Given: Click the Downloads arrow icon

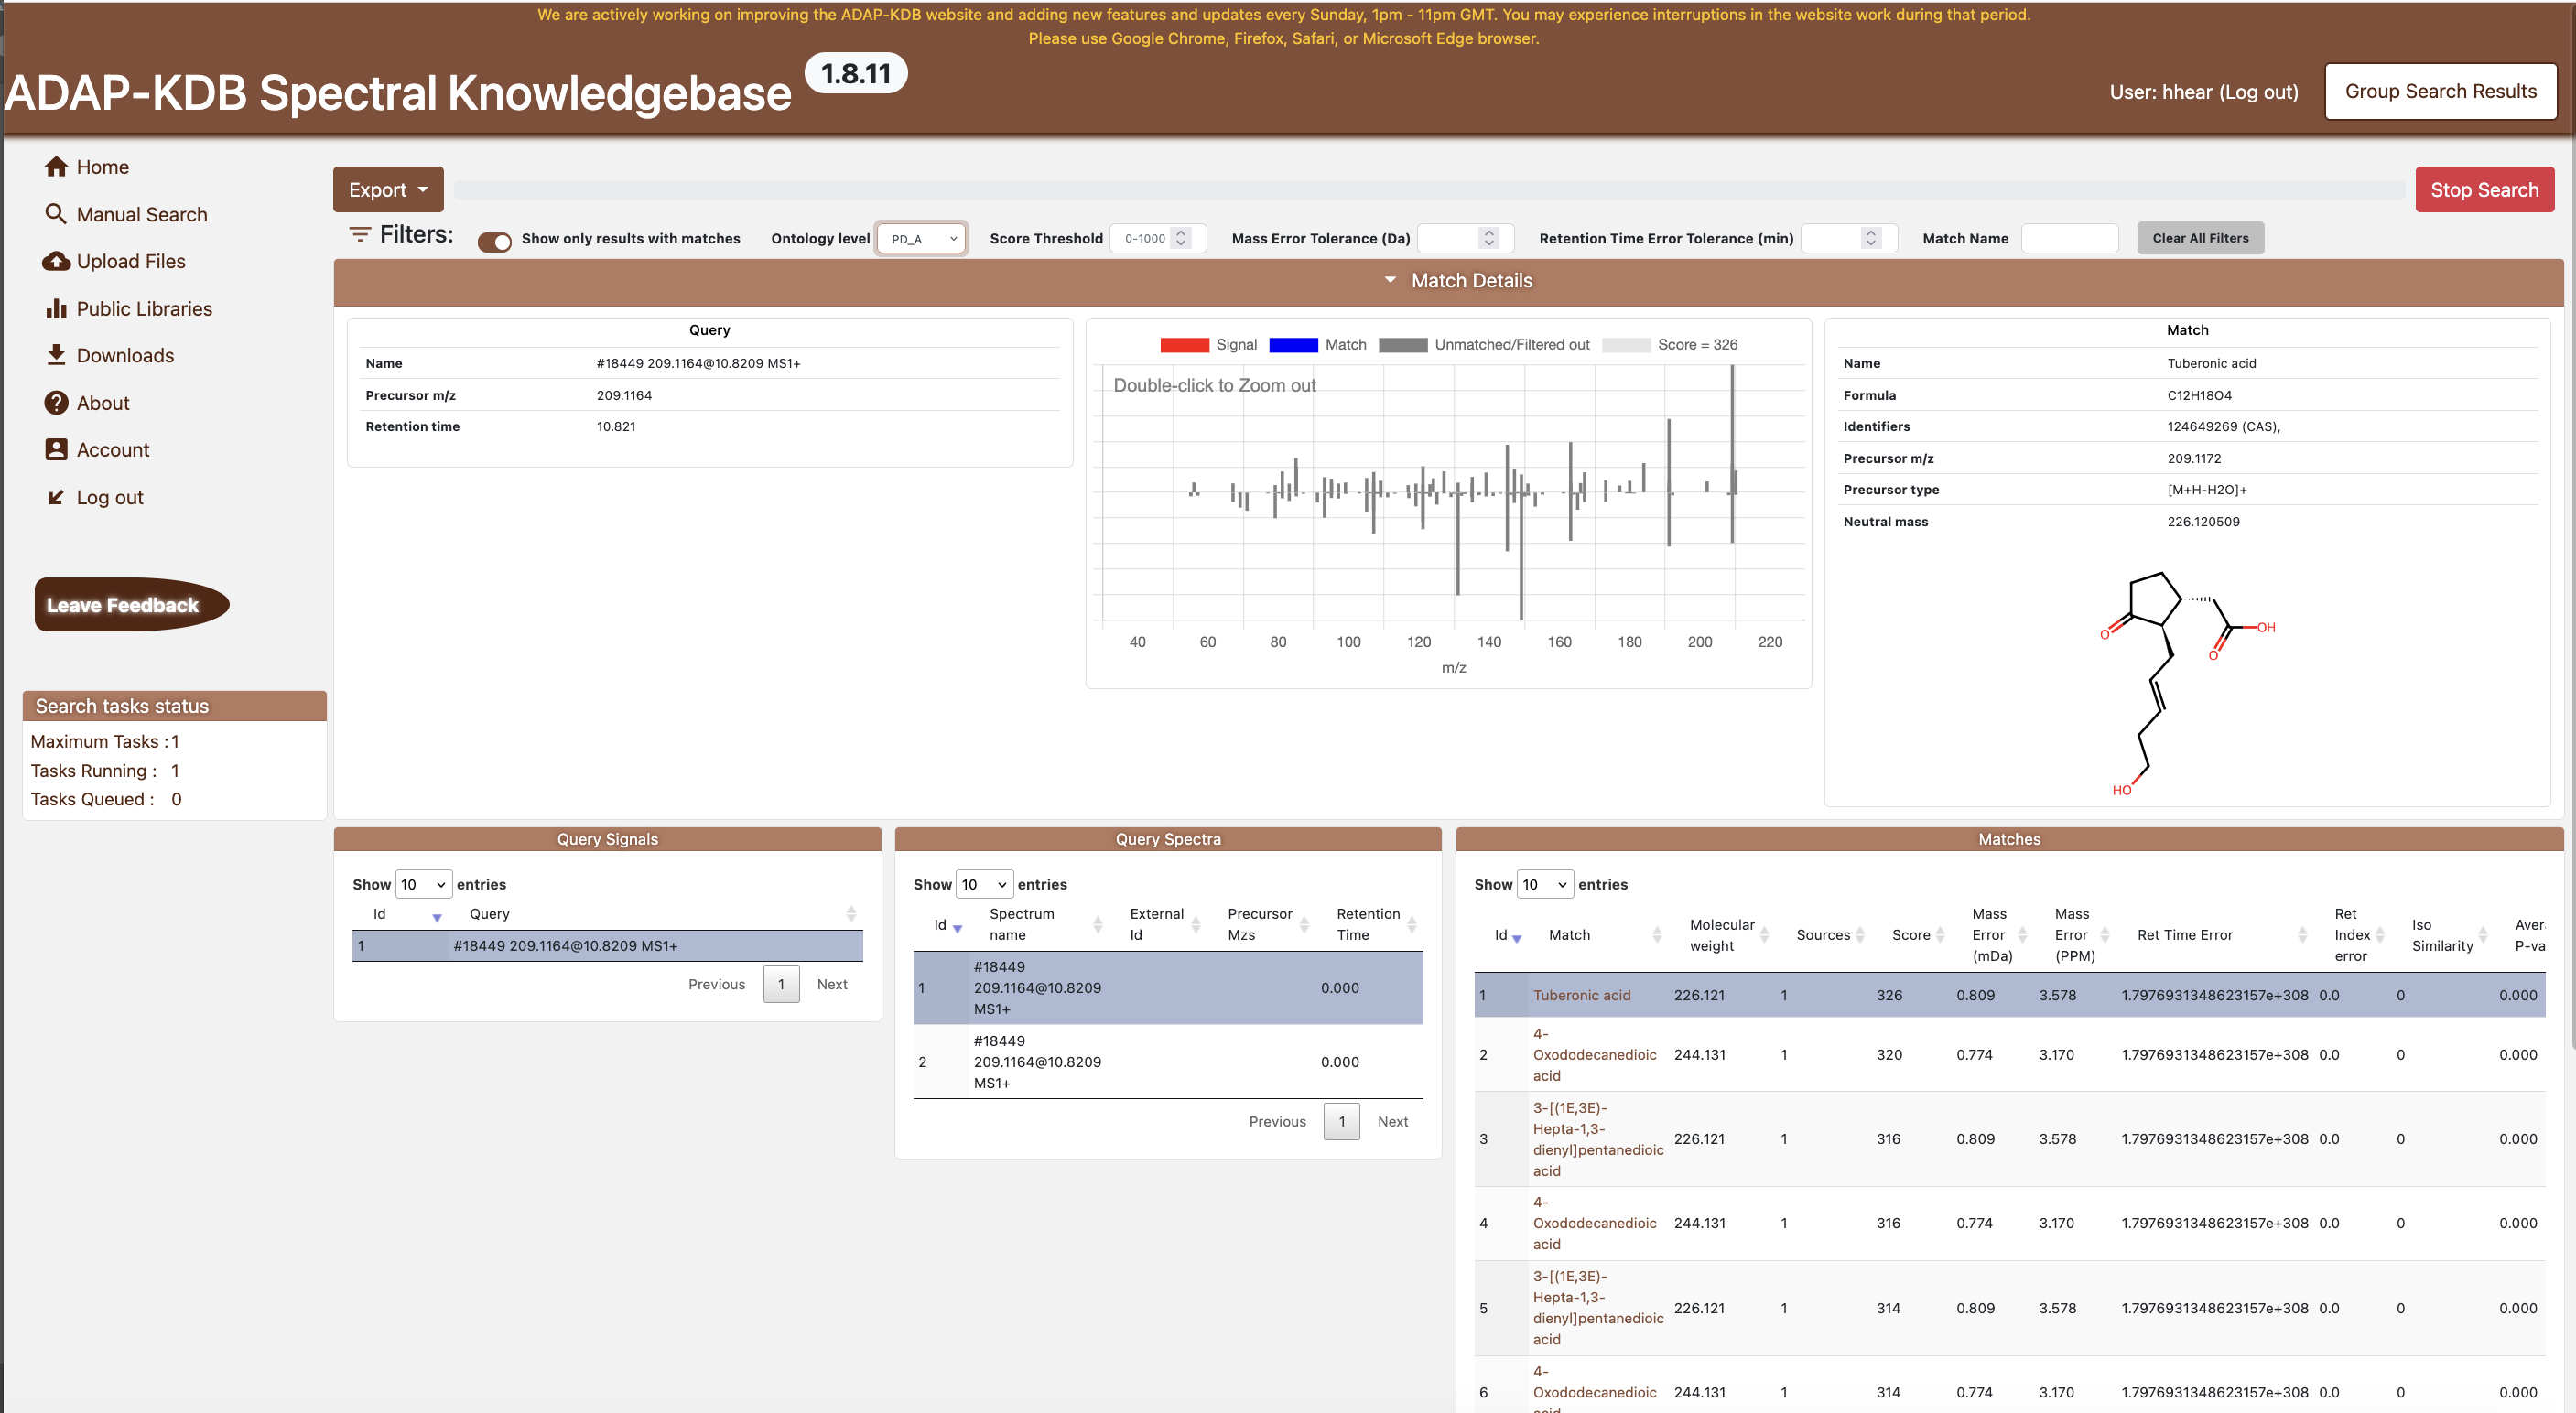Looking at the screenshot, I should point(56,355).
